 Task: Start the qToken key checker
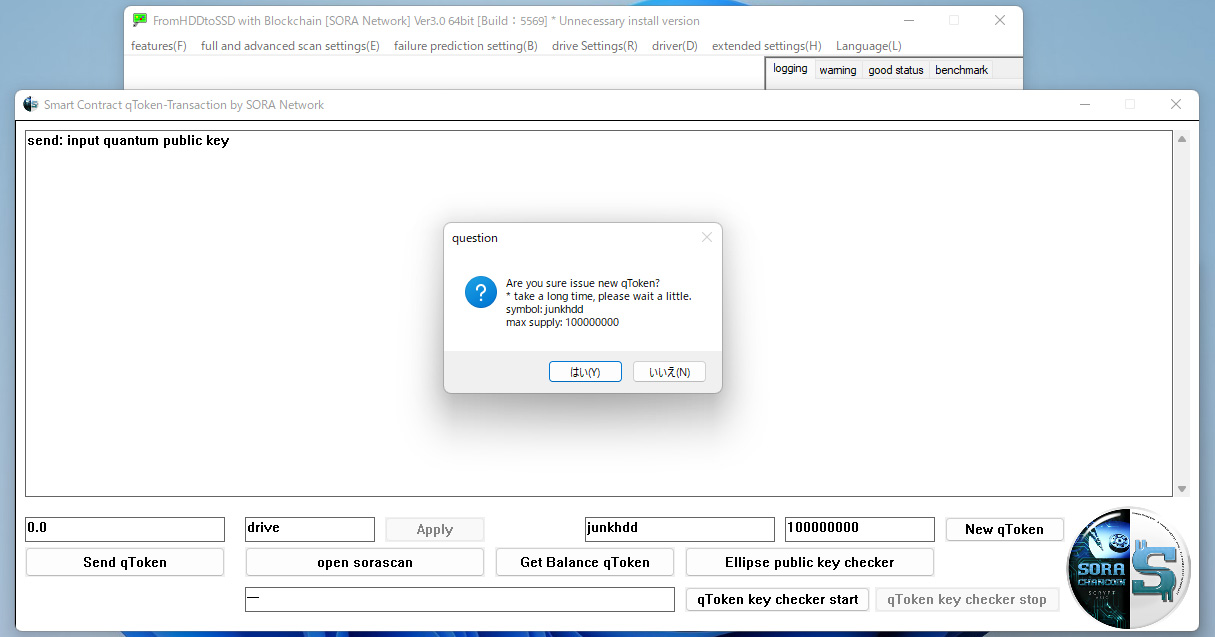pyautogui.click(x=777, y=599)
